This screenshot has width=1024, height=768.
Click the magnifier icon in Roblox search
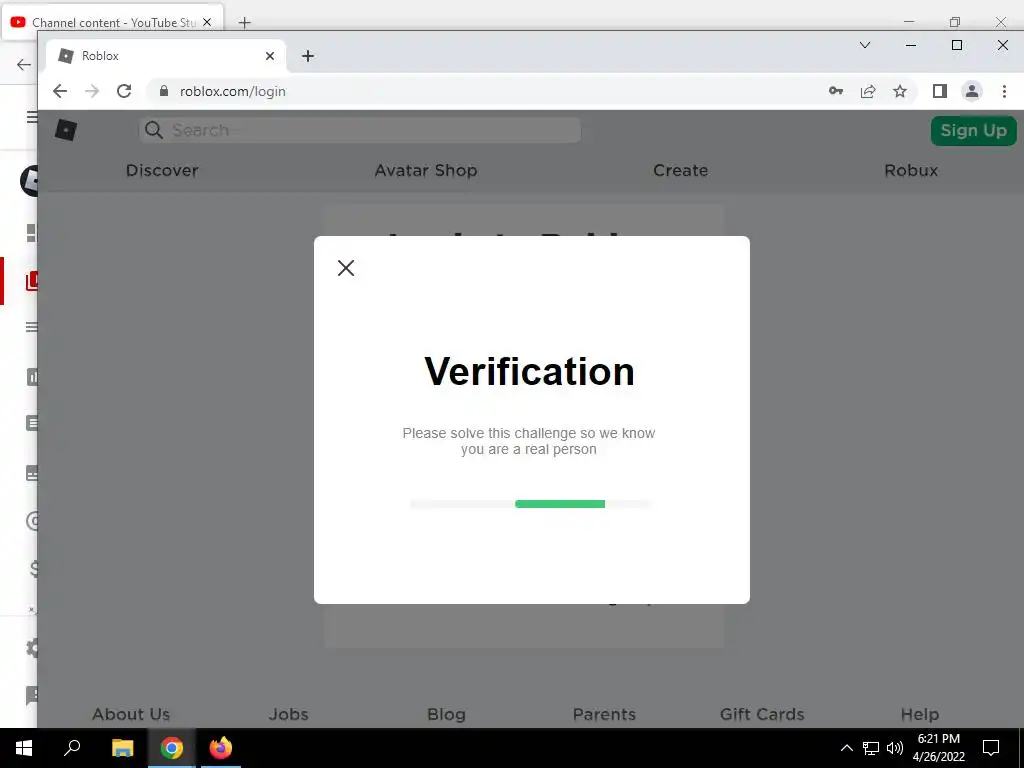click(153, 130)
